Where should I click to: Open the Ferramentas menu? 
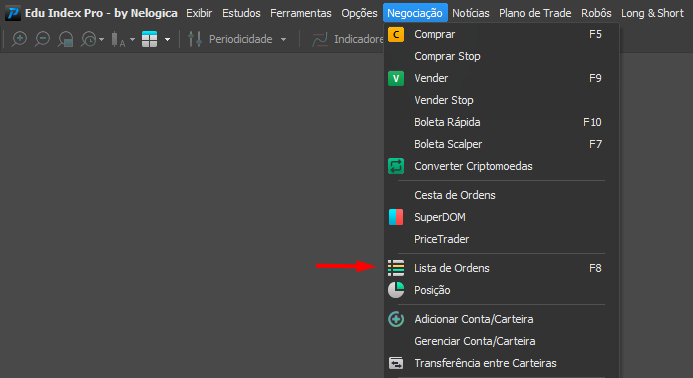301,13
